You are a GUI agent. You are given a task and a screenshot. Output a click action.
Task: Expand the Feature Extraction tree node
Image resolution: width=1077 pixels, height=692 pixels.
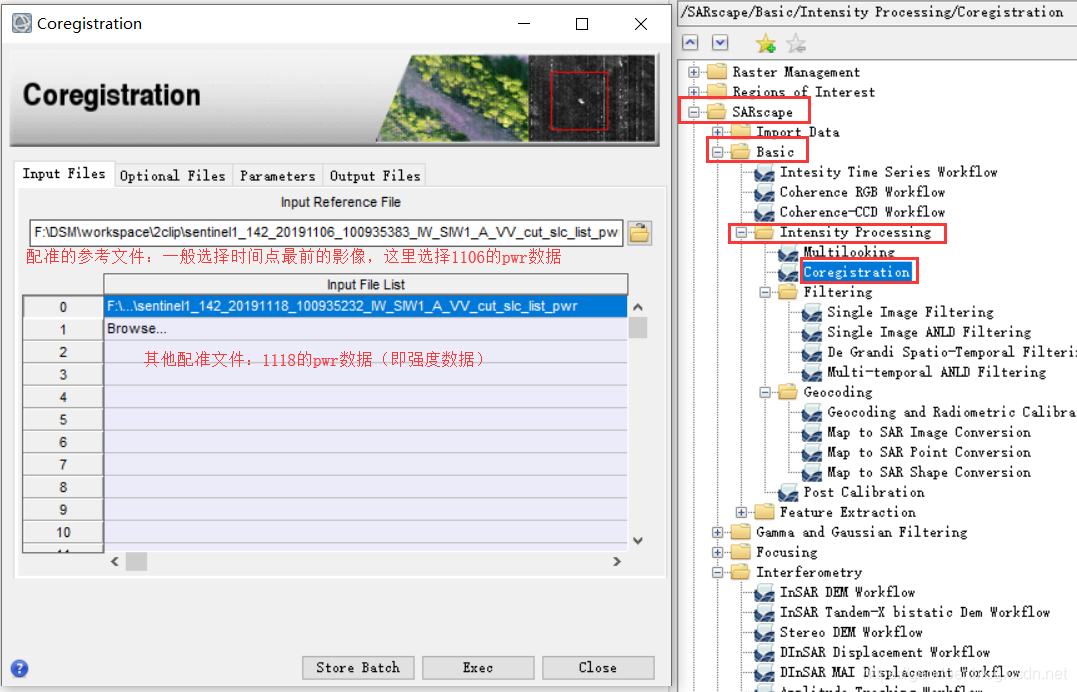point(741,512)
